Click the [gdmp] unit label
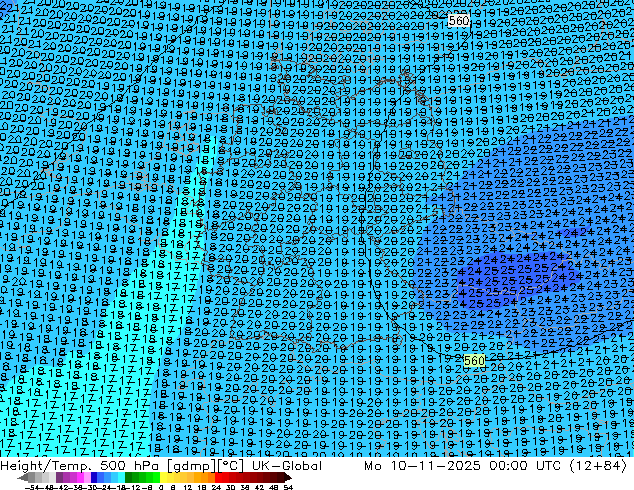This screenshot has width=634, height=490. pyautogui.click(x=192, y=466)
